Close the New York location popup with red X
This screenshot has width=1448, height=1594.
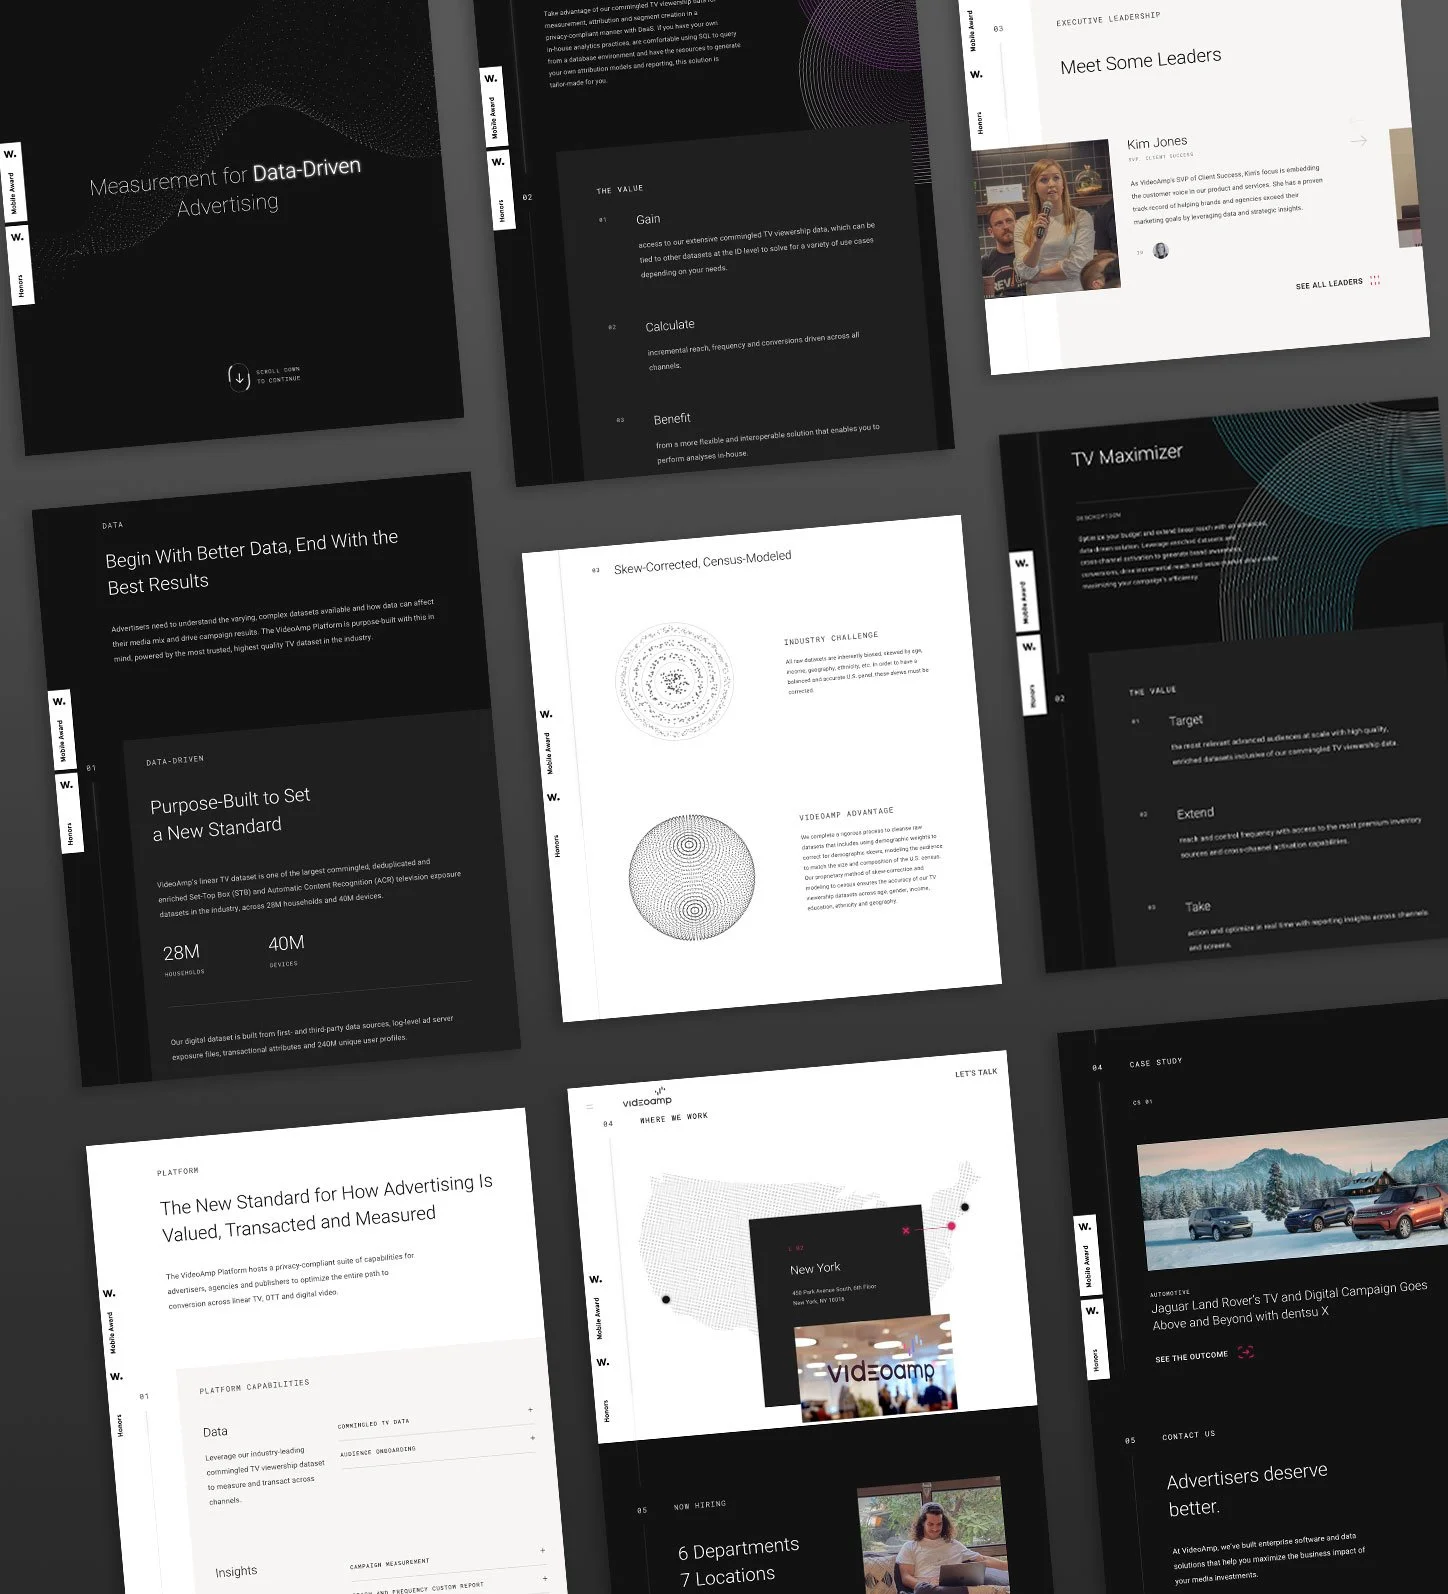click(906, 1230)
